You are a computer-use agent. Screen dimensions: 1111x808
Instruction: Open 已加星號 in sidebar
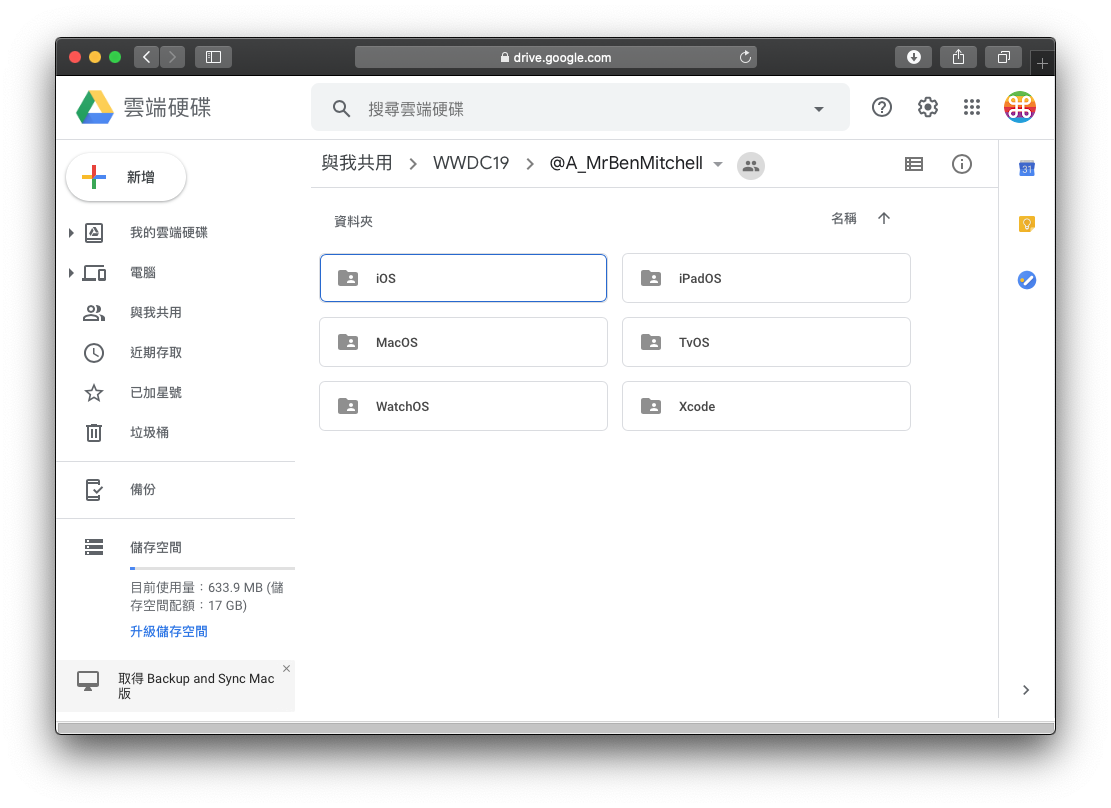coord(156,393)
